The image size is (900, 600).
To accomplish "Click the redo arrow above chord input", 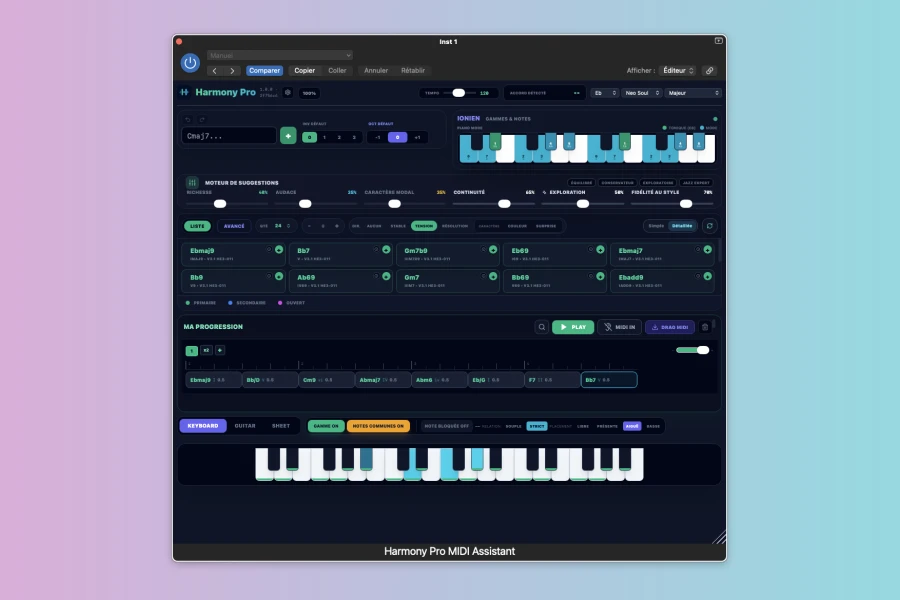I will coord(201,119).
